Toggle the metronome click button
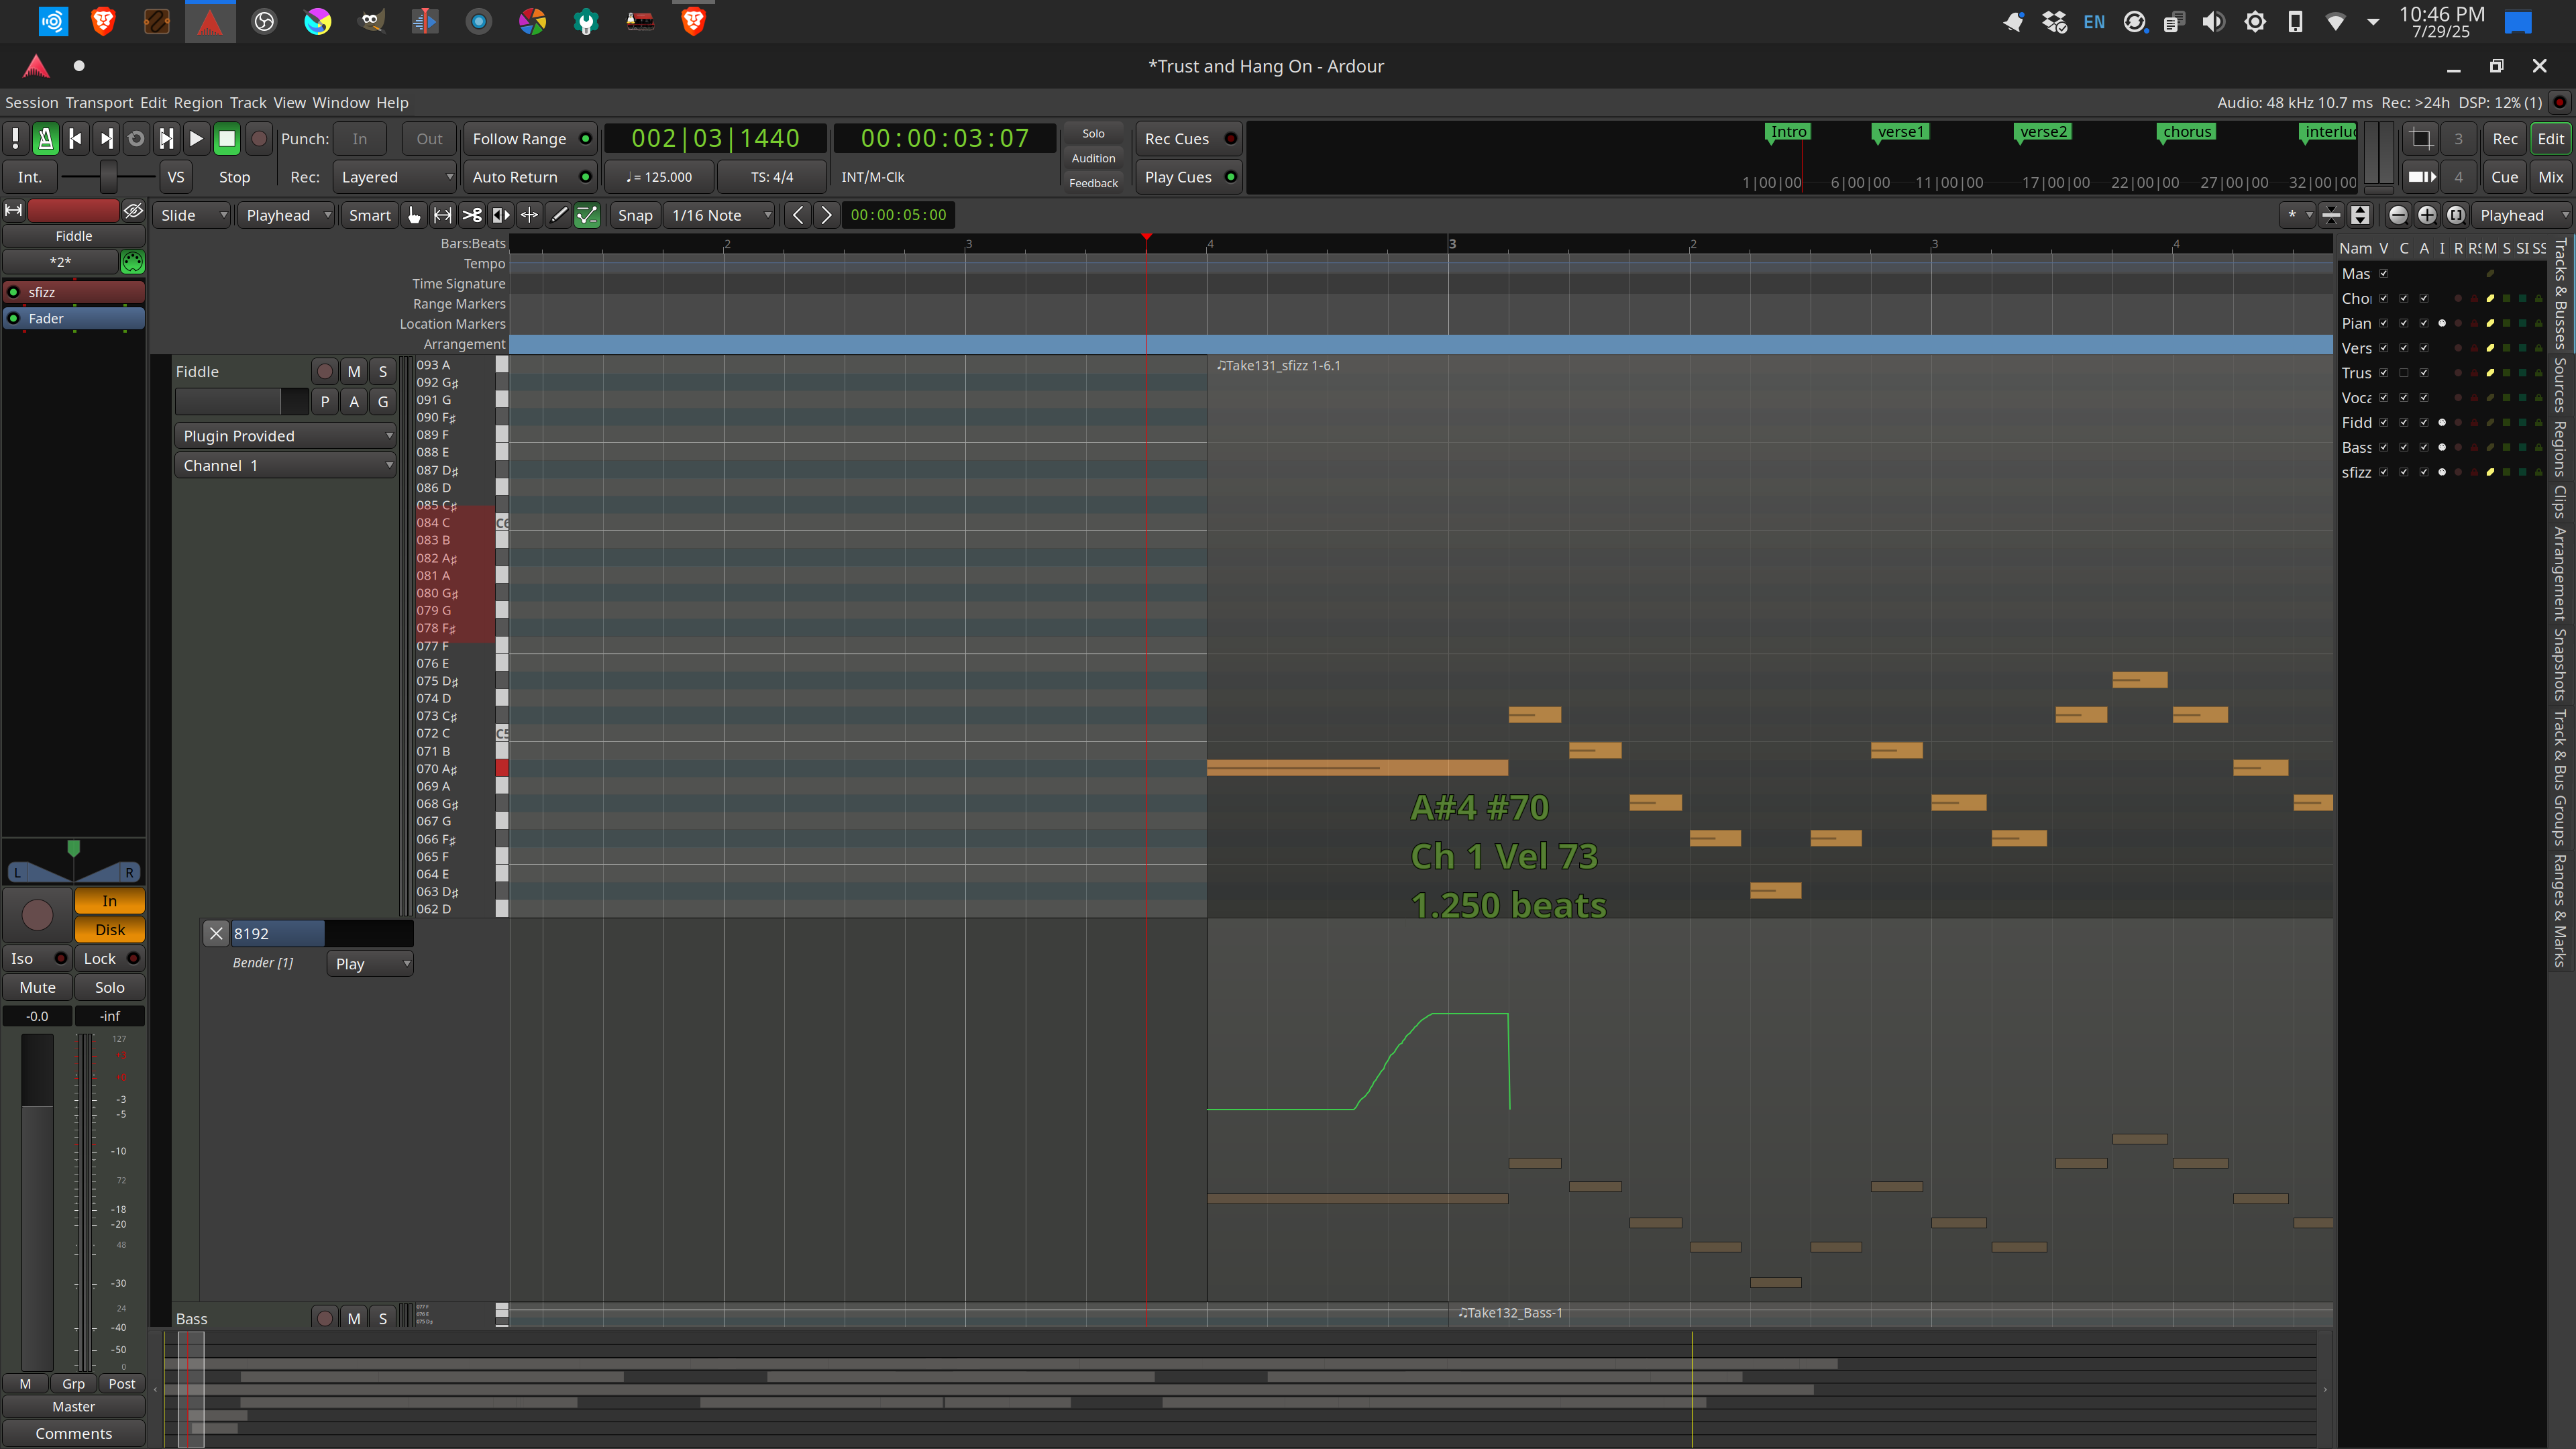 [x=45, y=139]
